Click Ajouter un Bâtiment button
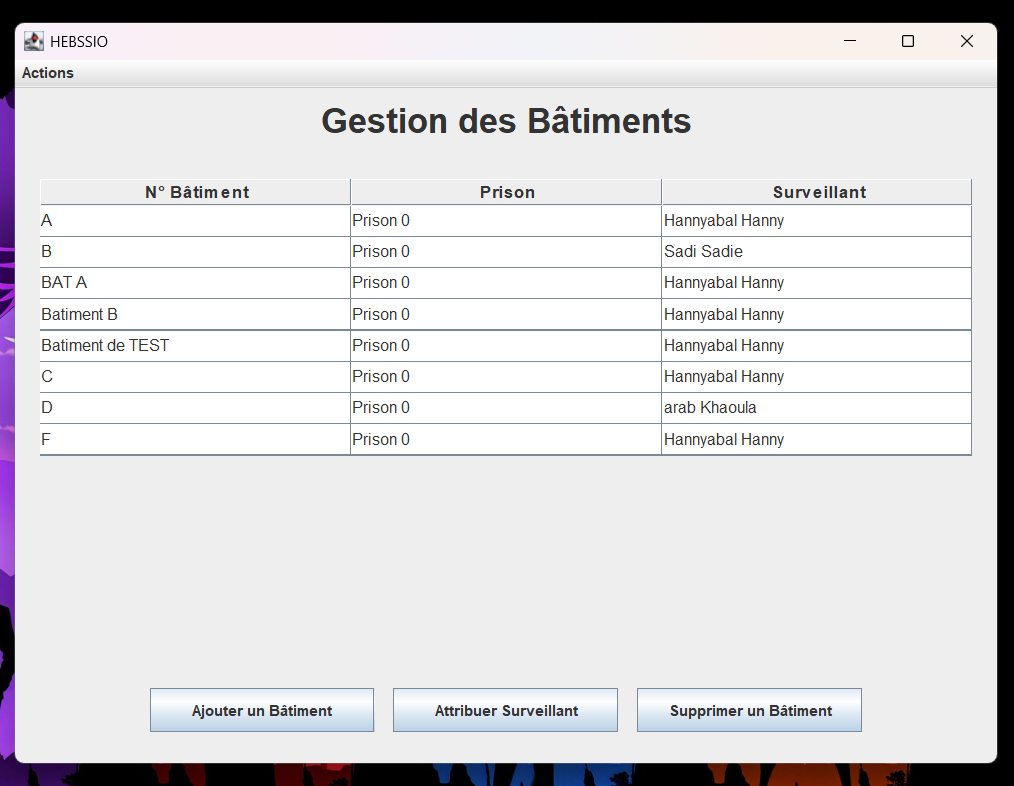This screenshot has width=1014, height=786. [x=262, y=710]
